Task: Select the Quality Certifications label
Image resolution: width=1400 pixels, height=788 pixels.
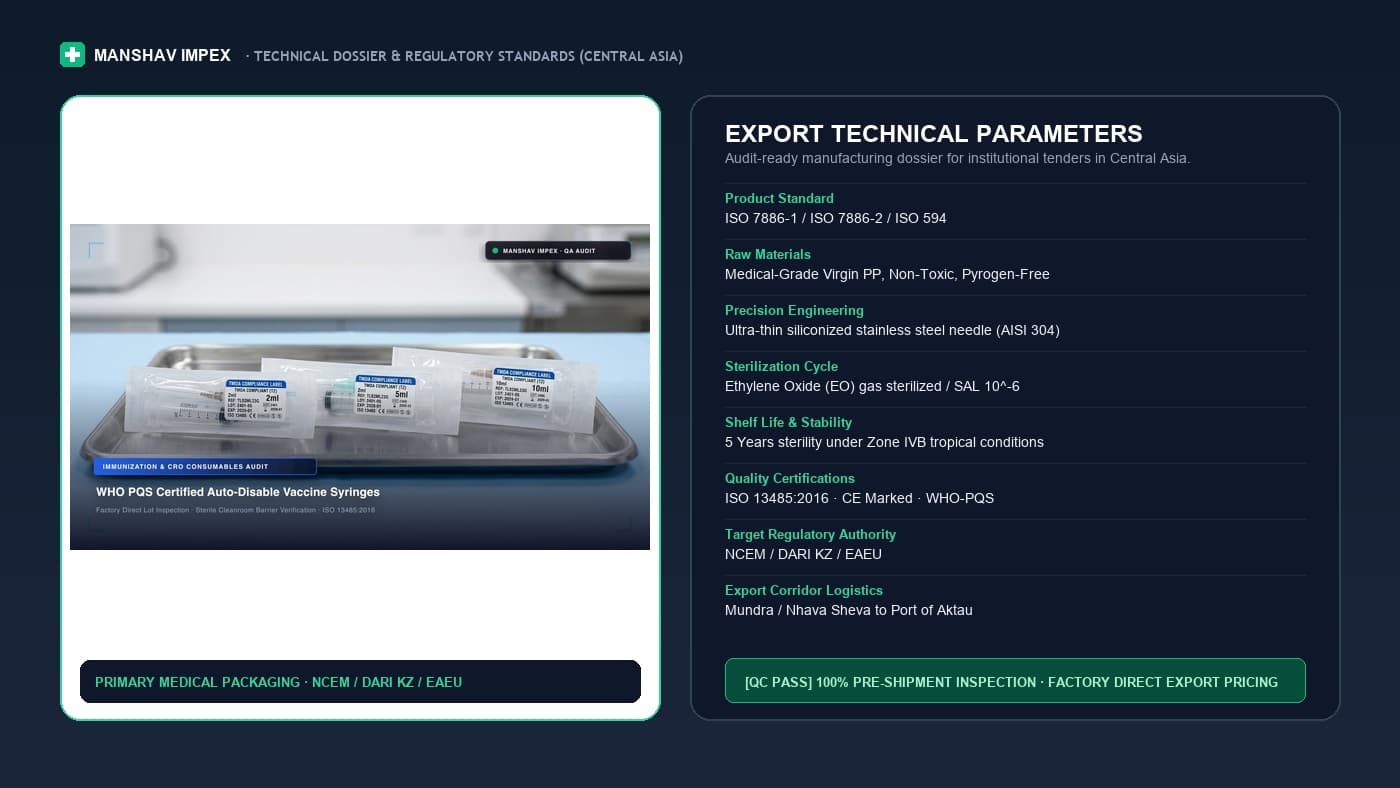Action: [x=790, y=478]
